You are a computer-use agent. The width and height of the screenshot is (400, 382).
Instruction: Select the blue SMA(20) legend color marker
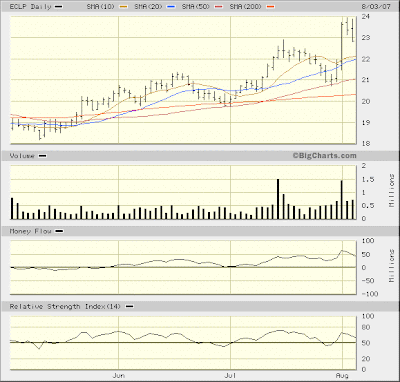coord(171,7)
